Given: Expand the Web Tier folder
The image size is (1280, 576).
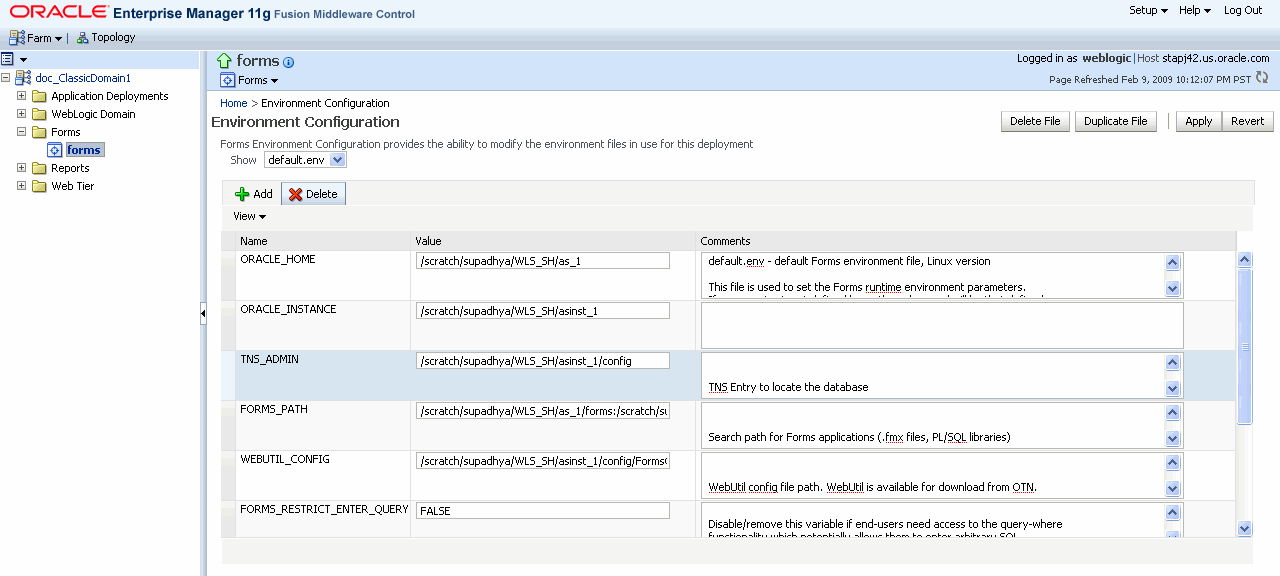Looking at the screenshot, I should tap(22, 186).
